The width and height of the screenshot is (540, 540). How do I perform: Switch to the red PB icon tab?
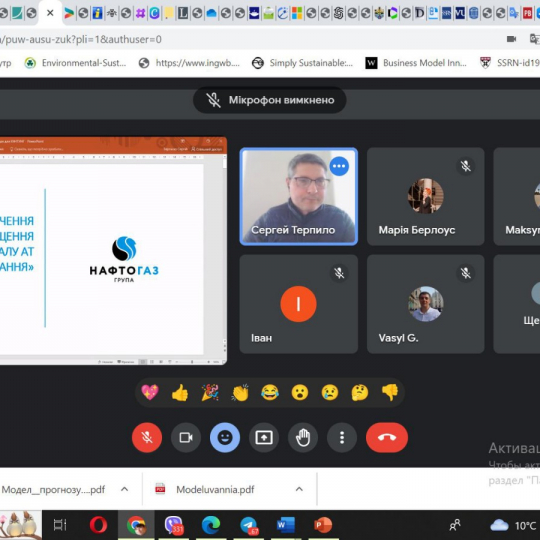[x=527, y=13]
